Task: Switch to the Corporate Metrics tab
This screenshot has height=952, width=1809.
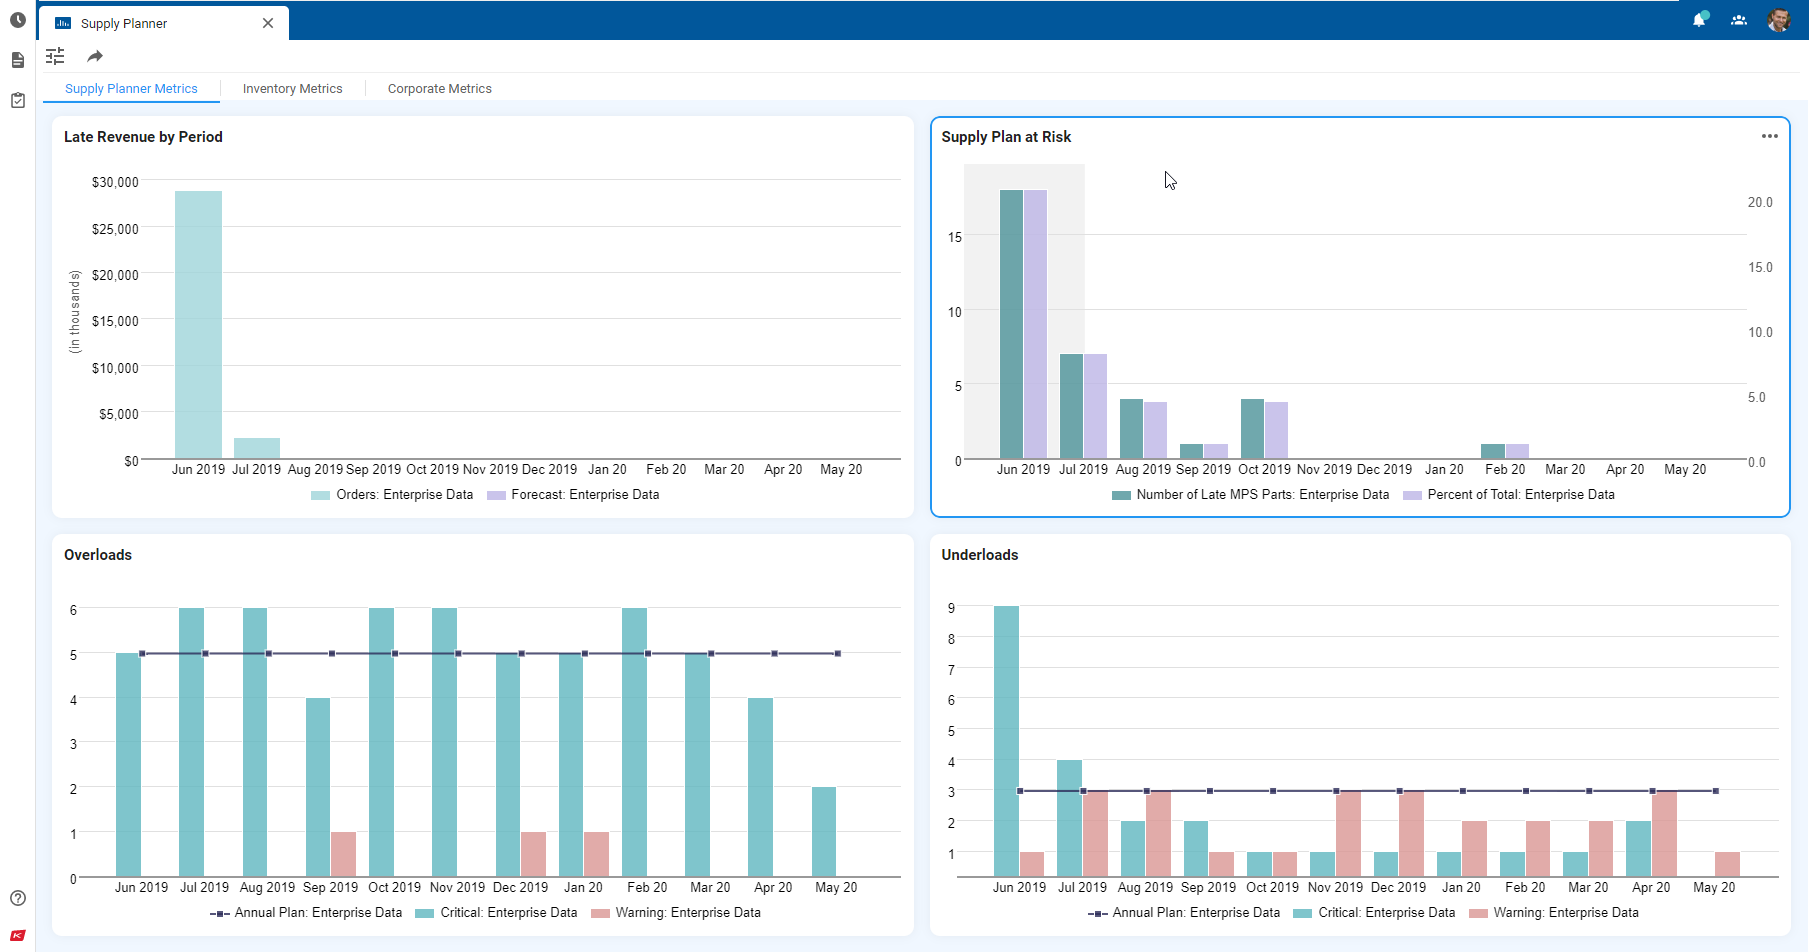Action: (439, 89)
